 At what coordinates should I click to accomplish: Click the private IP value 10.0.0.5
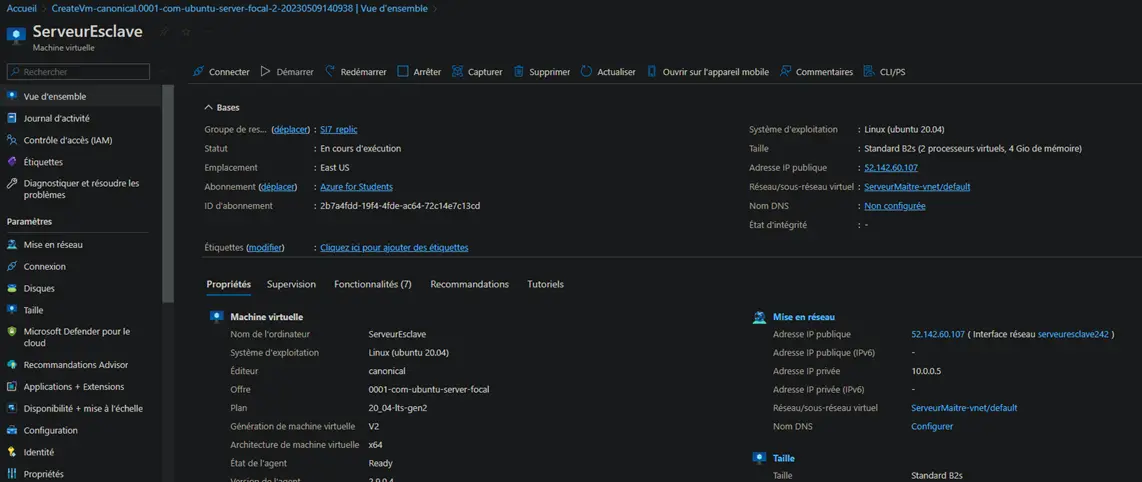[926, 371]
